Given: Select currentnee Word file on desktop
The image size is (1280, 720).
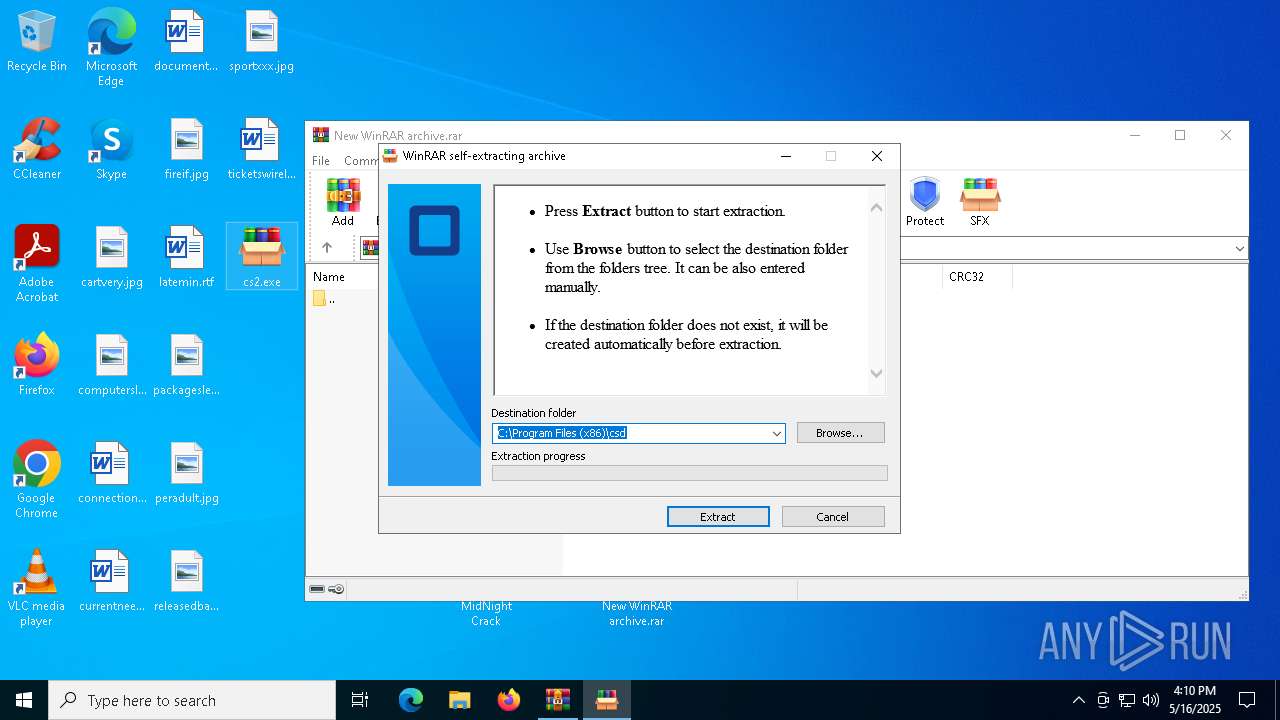Looking at the screenshot, I should tap(111, 582).
